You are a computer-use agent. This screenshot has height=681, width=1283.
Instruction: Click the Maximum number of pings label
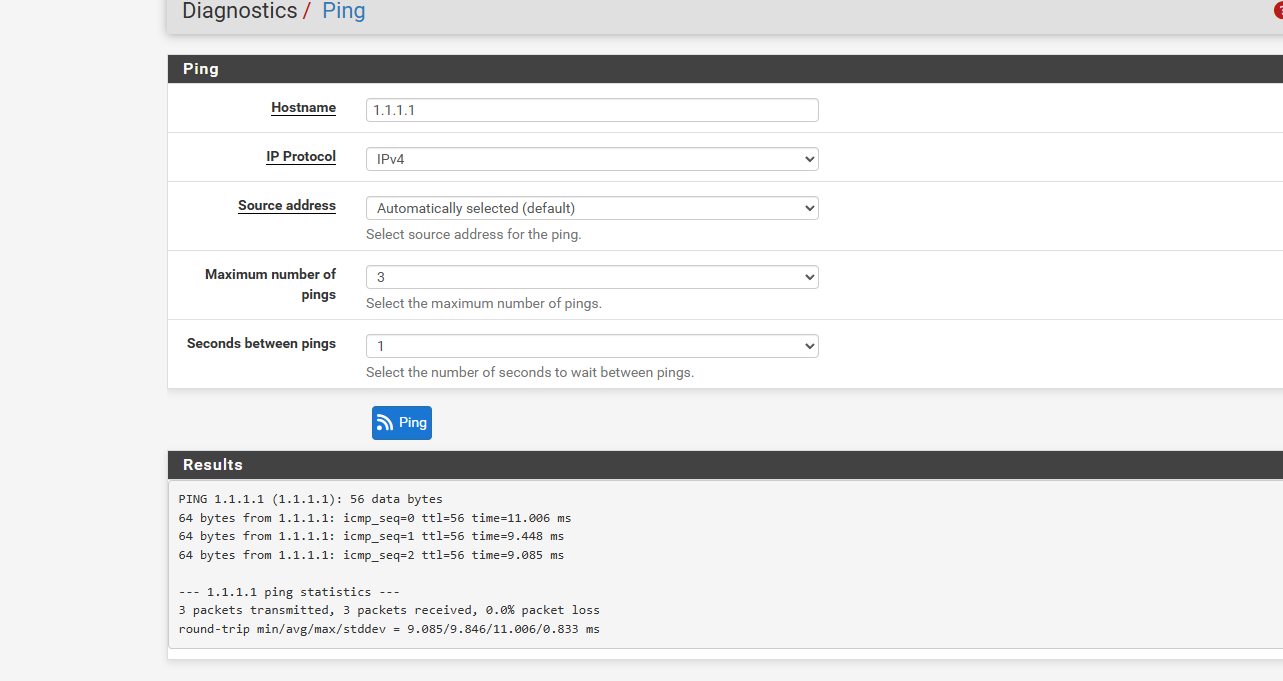(271, 284)
